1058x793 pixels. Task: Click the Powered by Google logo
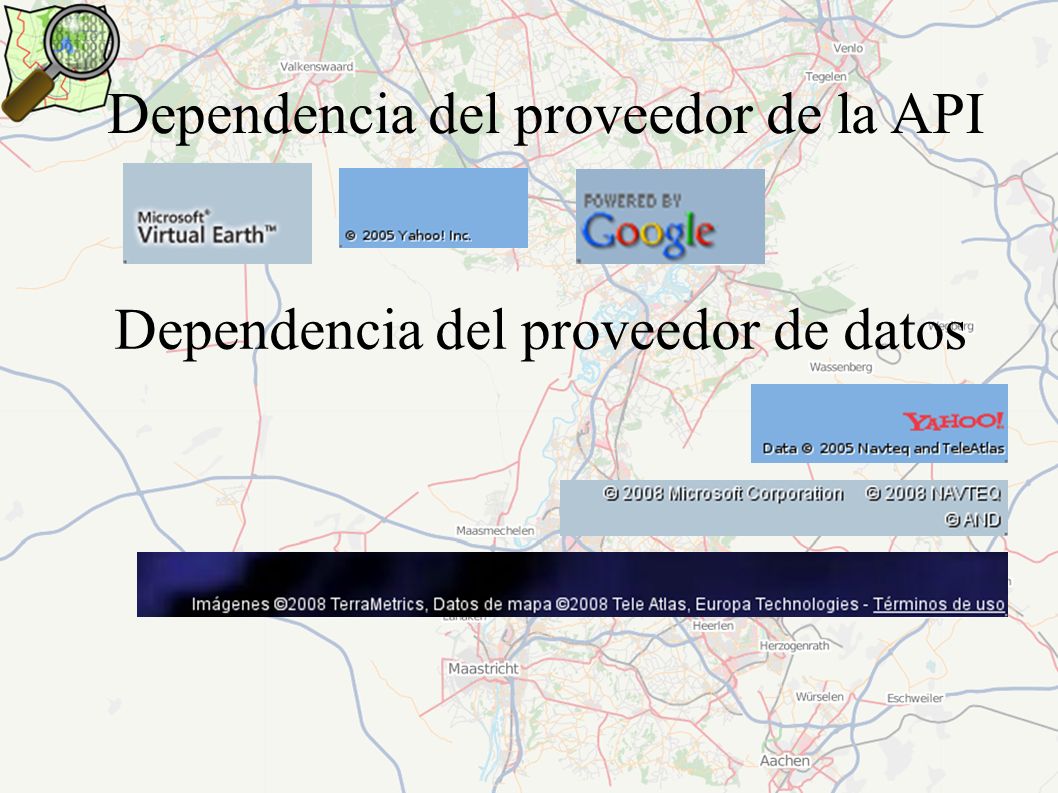tap(670, 216)
